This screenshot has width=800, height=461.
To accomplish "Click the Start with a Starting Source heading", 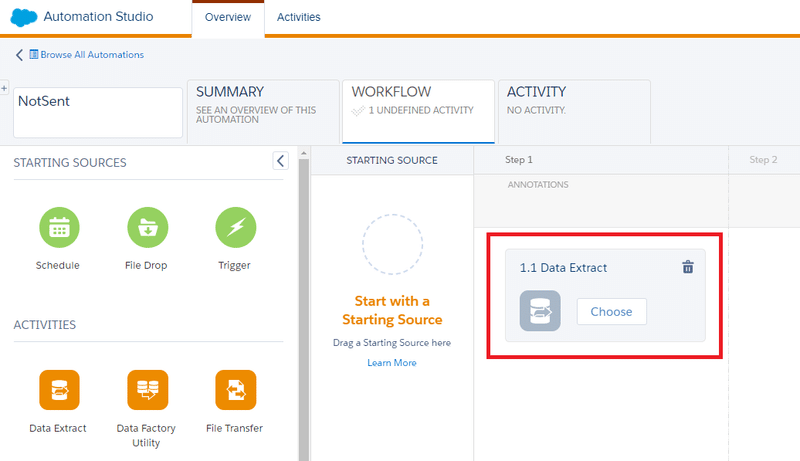I will point(392,310).
